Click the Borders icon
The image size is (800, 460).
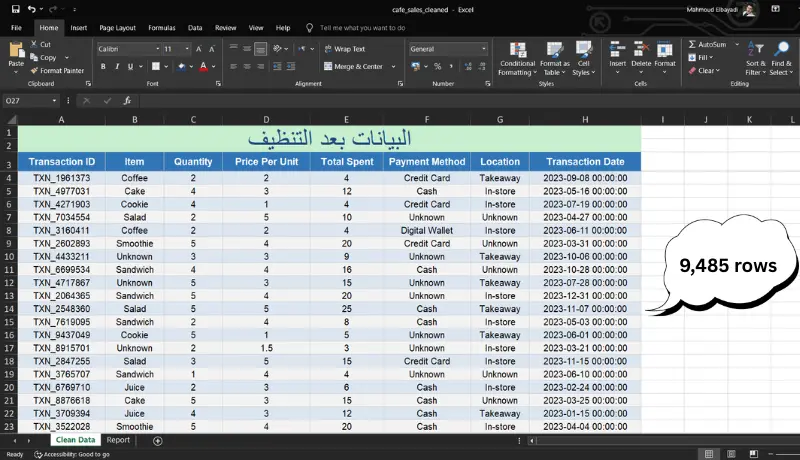coord(156,66)
